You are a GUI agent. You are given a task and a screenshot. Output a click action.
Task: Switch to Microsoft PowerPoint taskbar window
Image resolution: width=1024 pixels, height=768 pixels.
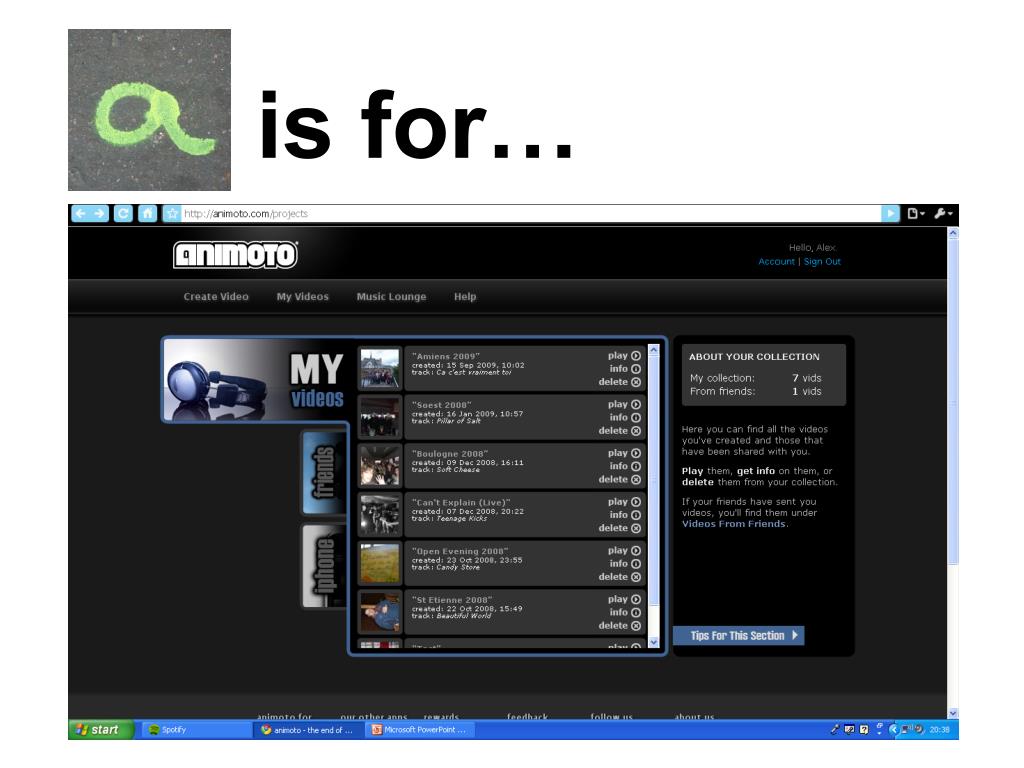[420, 729]
